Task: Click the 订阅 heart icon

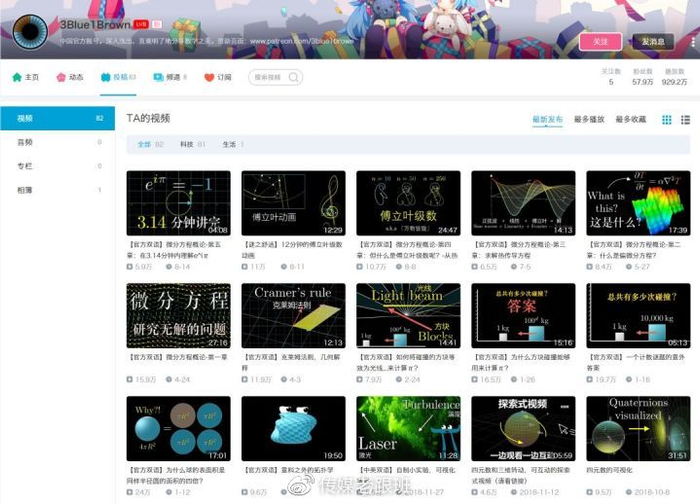Action: coord(209,77)
